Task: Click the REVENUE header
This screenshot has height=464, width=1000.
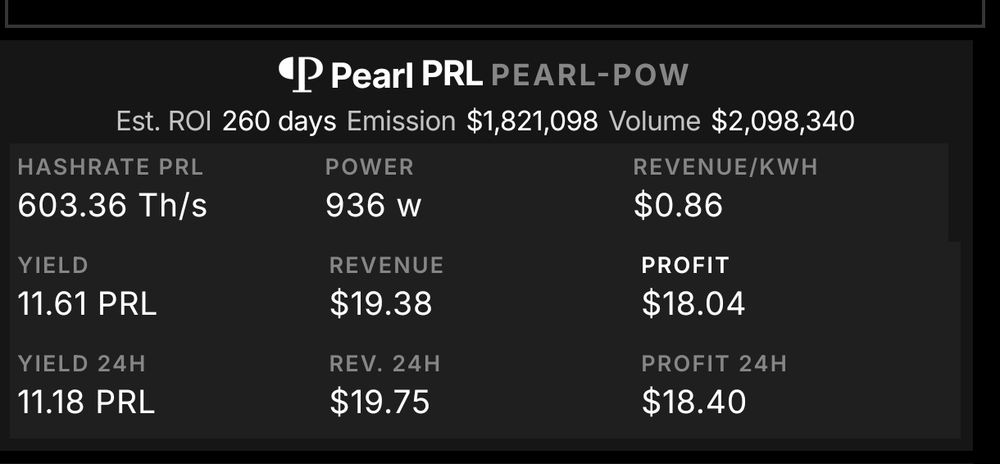Action: click(386, 266)
